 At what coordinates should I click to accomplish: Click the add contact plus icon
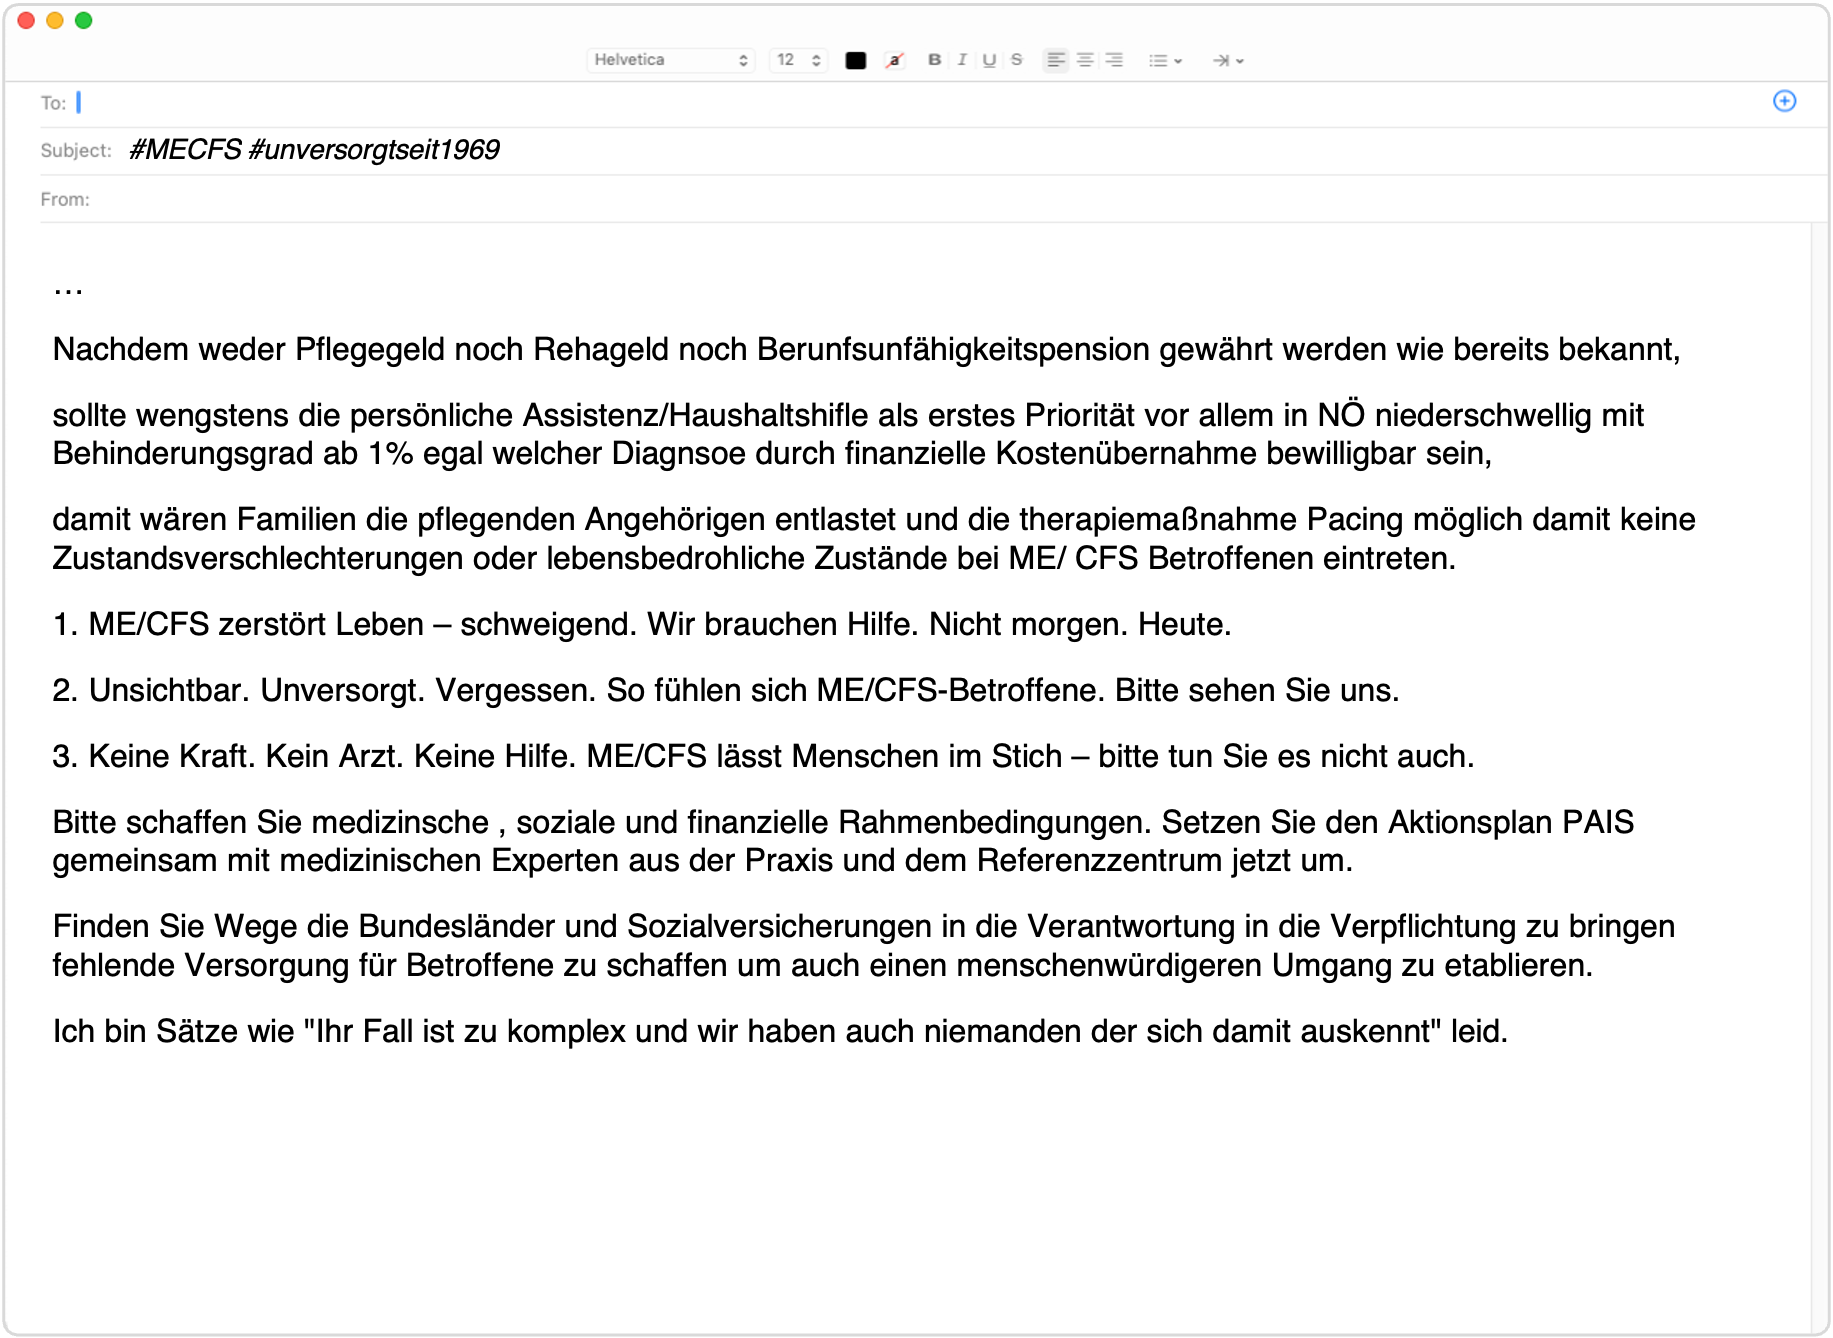pyautogui.click(x=1784, y=101)
